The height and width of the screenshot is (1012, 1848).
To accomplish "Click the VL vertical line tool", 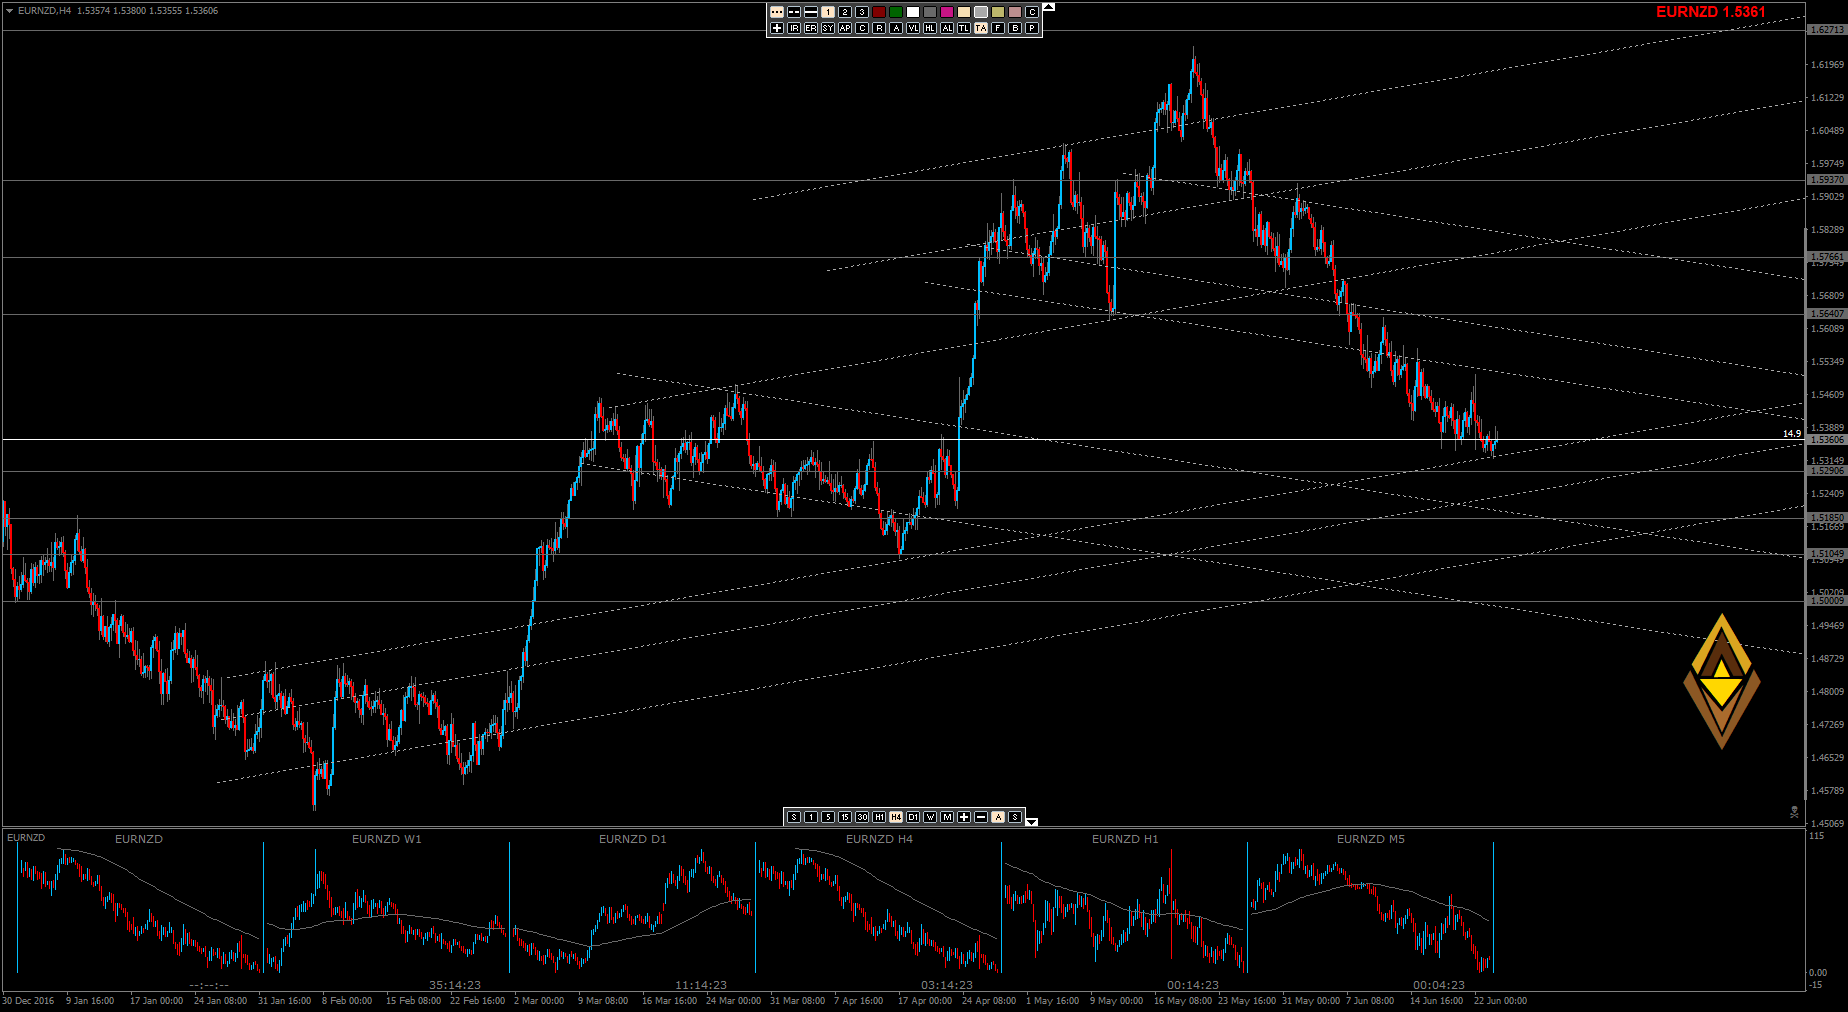I will click(913, 28).
